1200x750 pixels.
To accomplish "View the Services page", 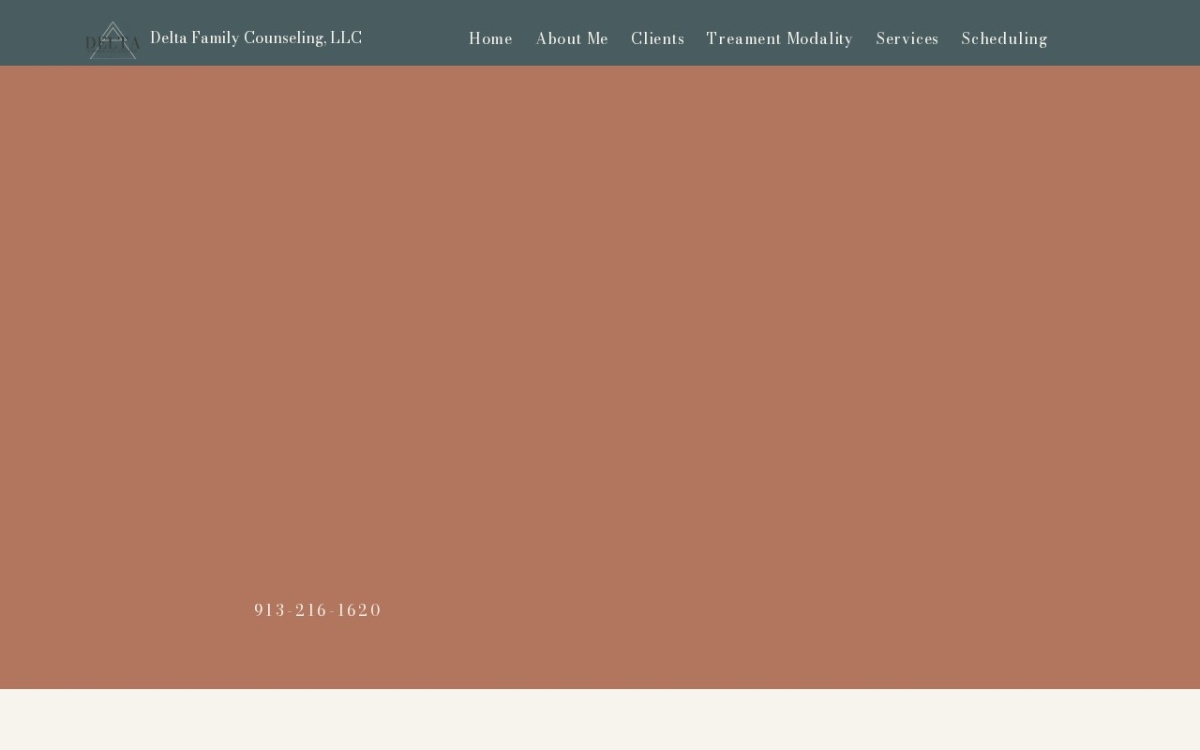I will click(907, 39).
